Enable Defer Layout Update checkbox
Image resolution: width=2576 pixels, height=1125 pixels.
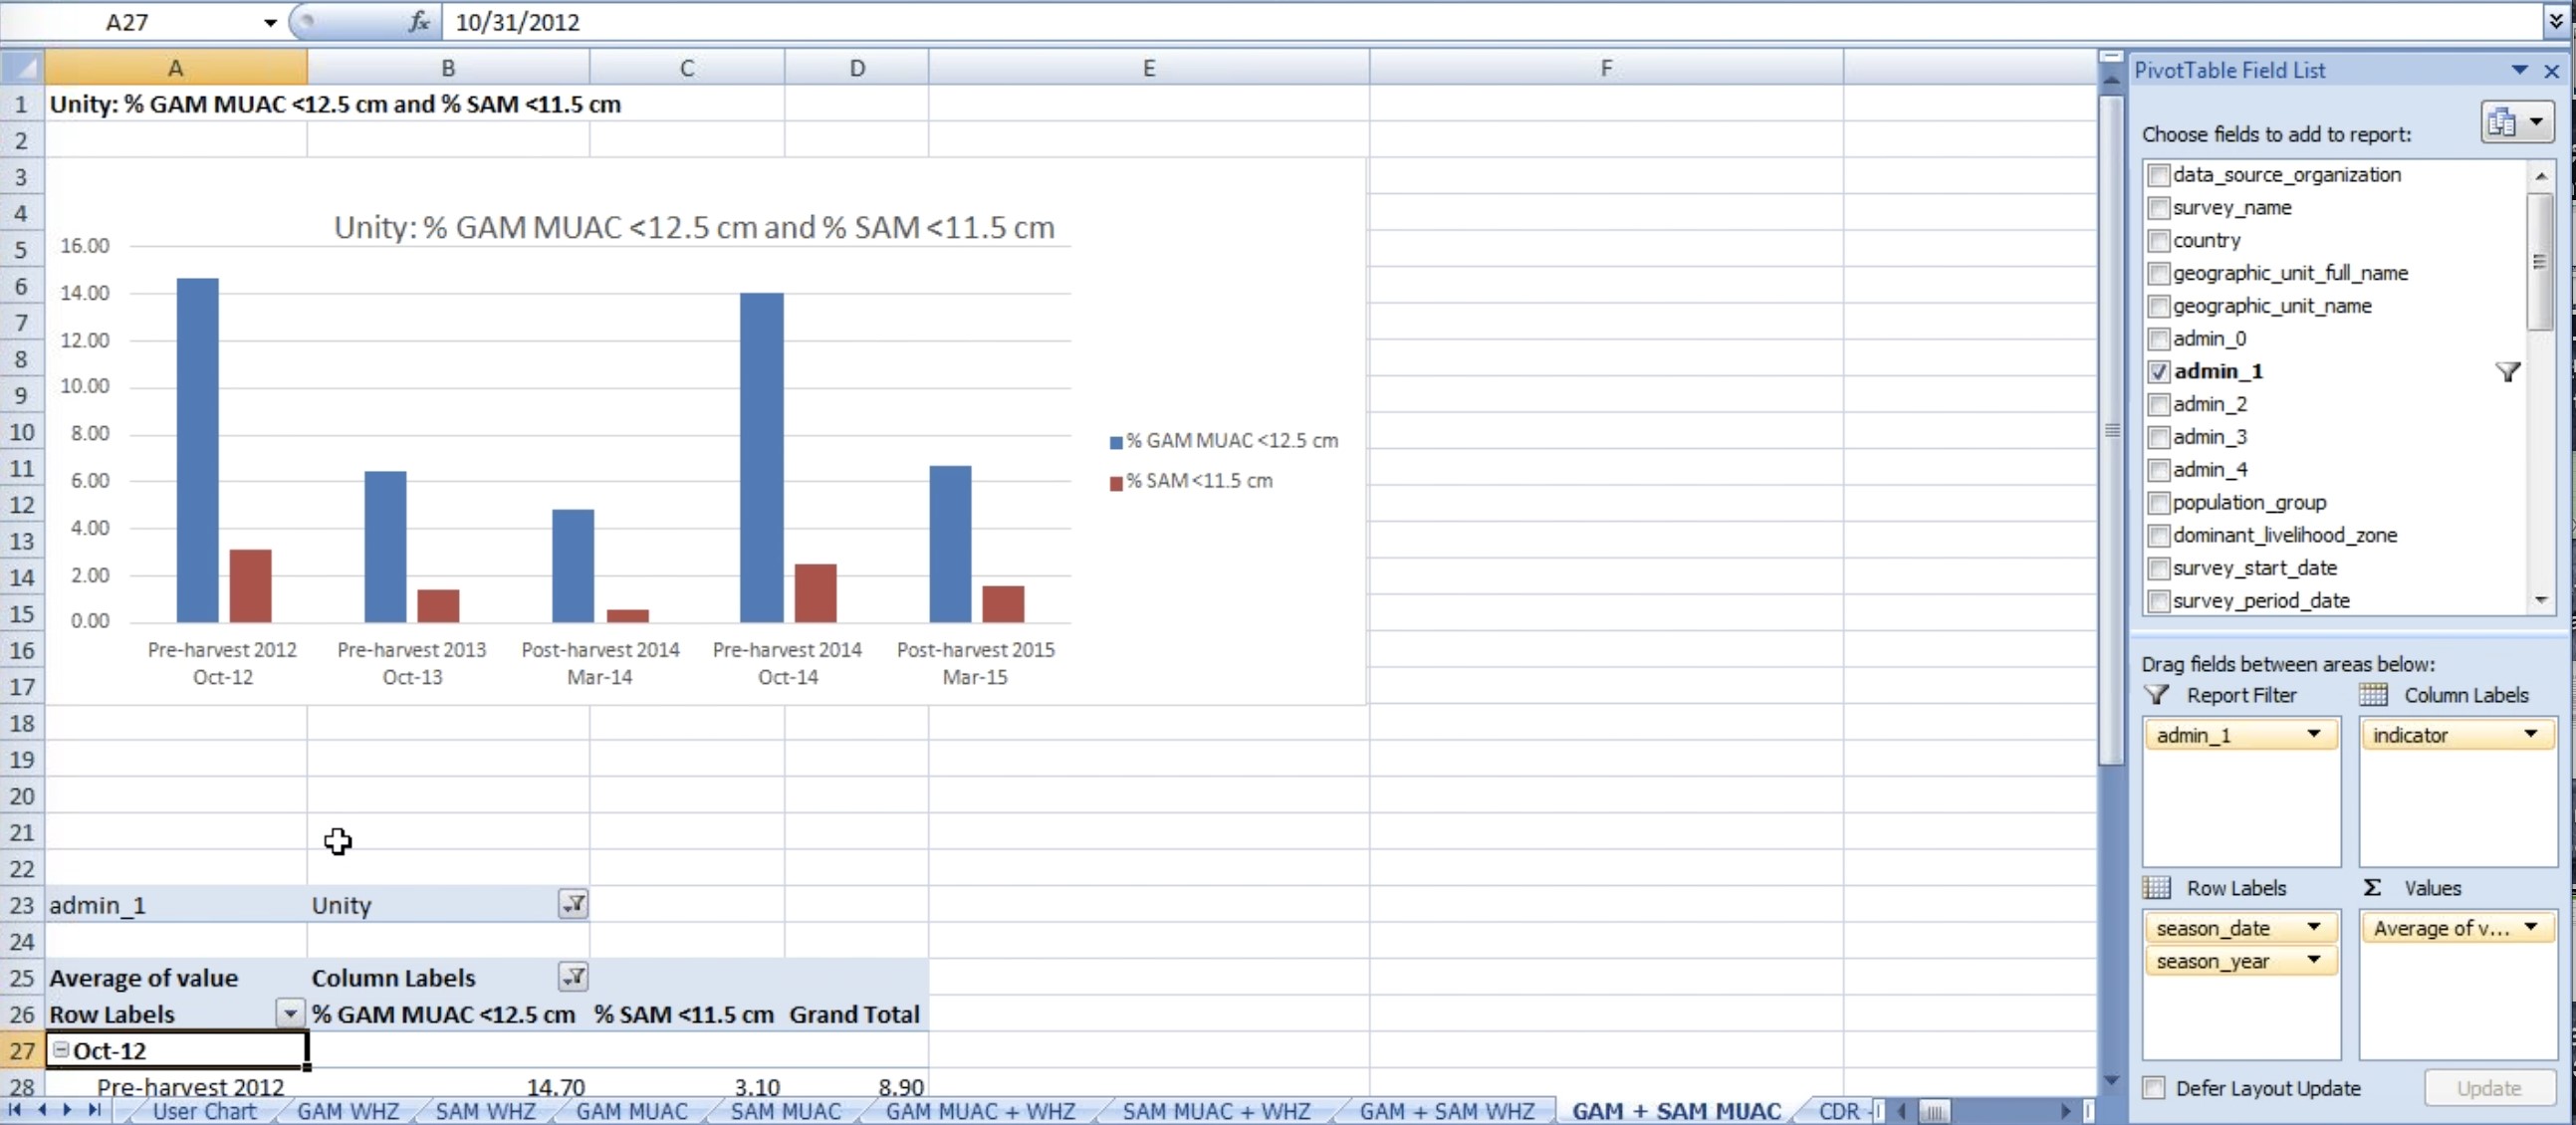click(2154, 1088)
